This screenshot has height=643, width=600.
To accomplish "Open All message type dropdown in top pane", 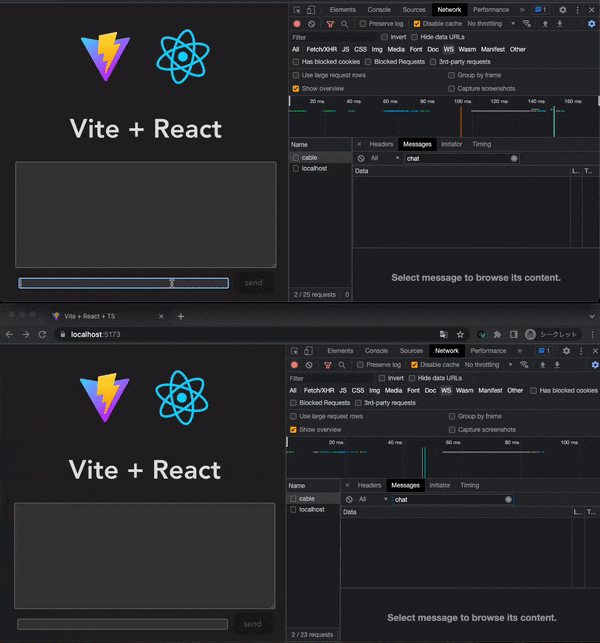I will point(384,158).
